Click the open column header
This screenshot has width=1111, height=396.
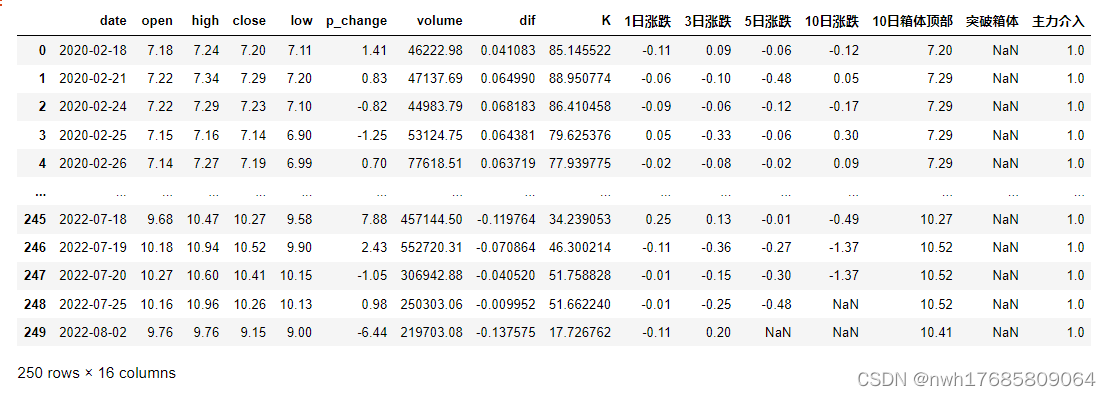pyautogui.click(x=157, y=21)
